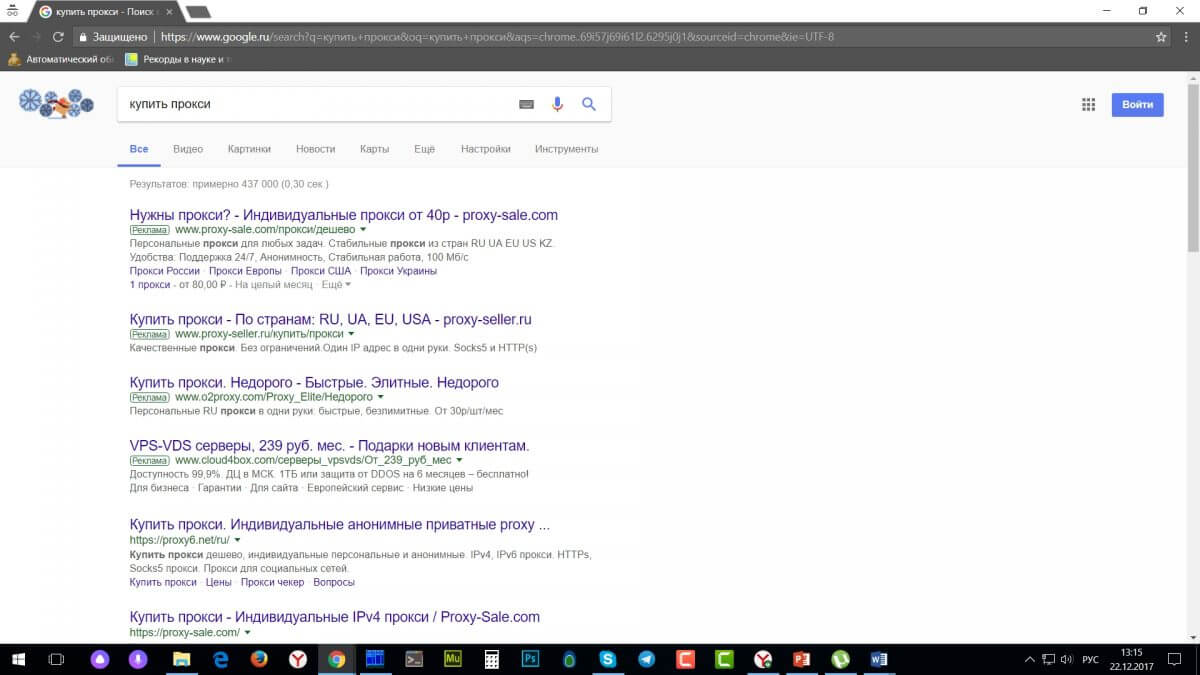
Task: Open the Google apps grid
Action: pos(1089,104)
